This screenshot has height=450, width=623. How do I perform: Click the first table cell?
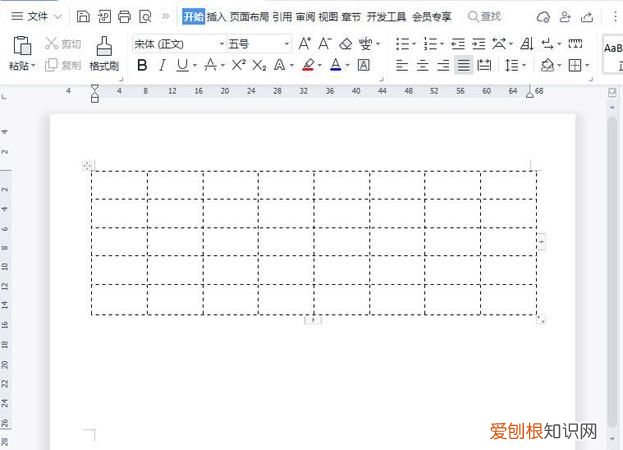point(119,185)
